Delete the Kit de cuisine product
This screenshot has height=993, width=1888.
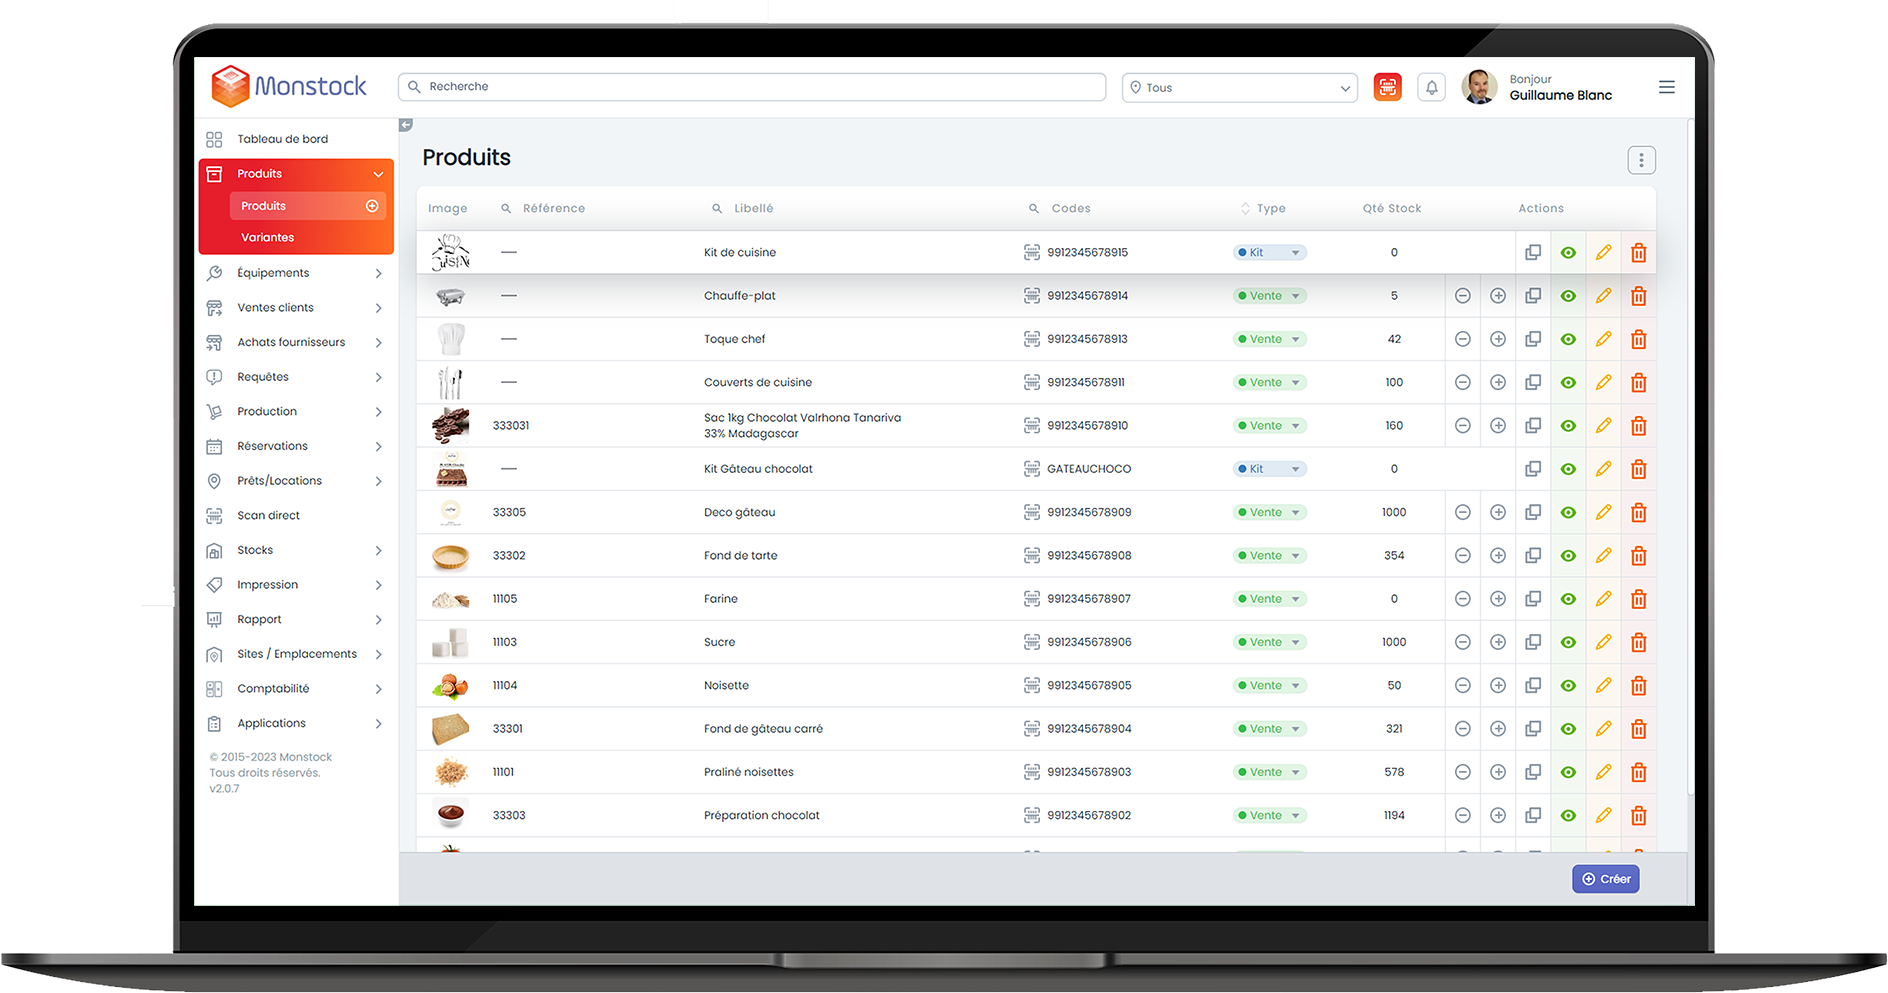[1638, 253]
